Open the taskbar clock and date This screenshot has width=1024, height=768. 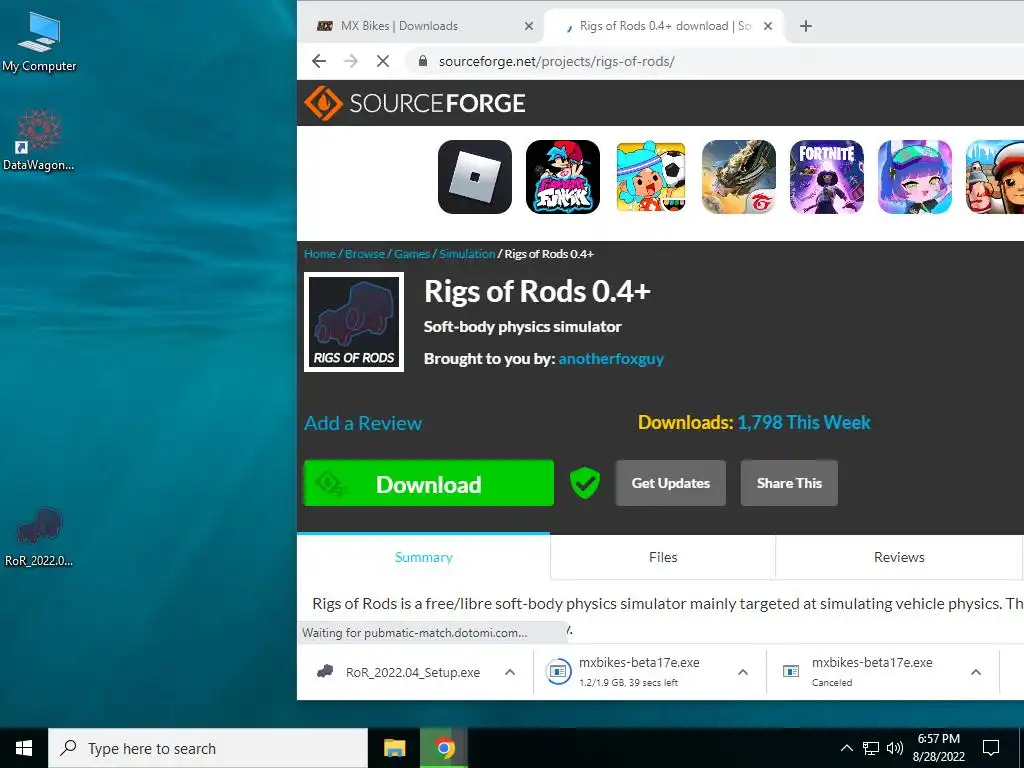tap(938, 748)
